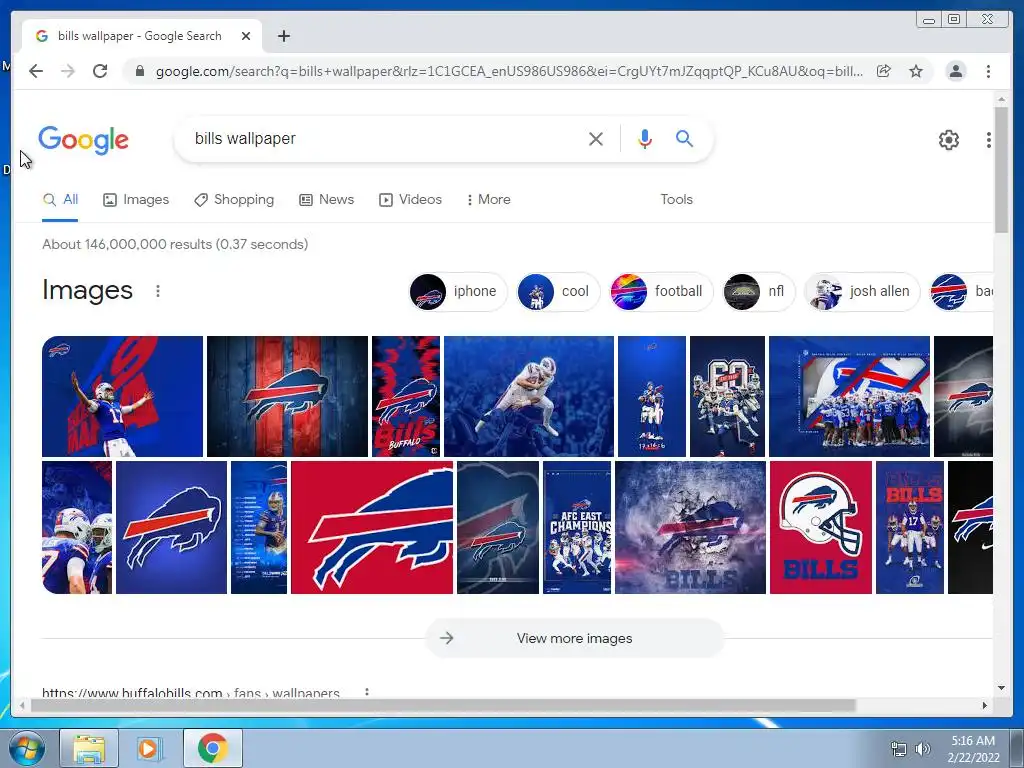Select the All search tab

click(x=60, y=199)
